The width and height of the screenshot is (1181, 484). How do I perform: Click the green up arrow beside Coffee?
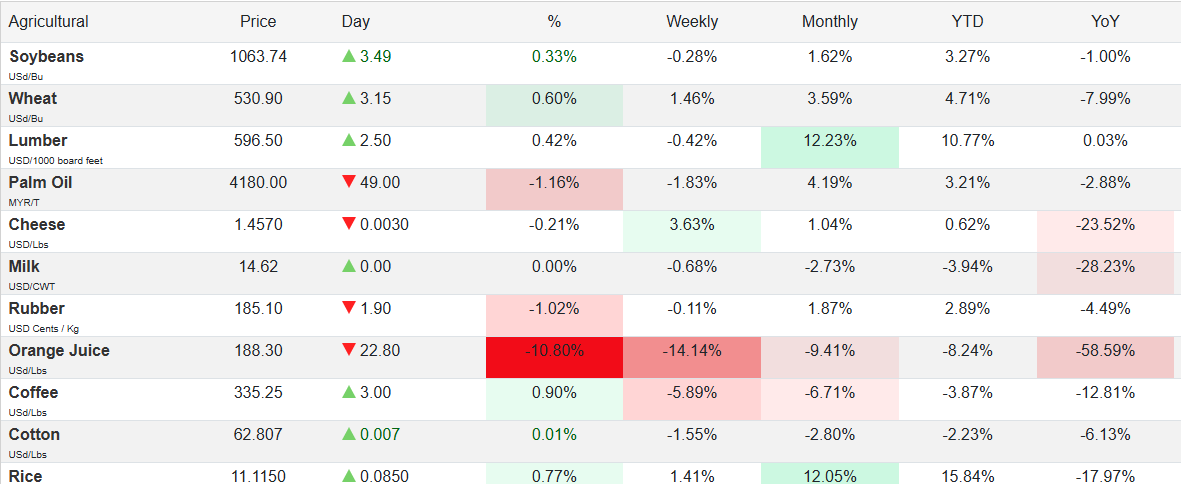click(349, 393)
